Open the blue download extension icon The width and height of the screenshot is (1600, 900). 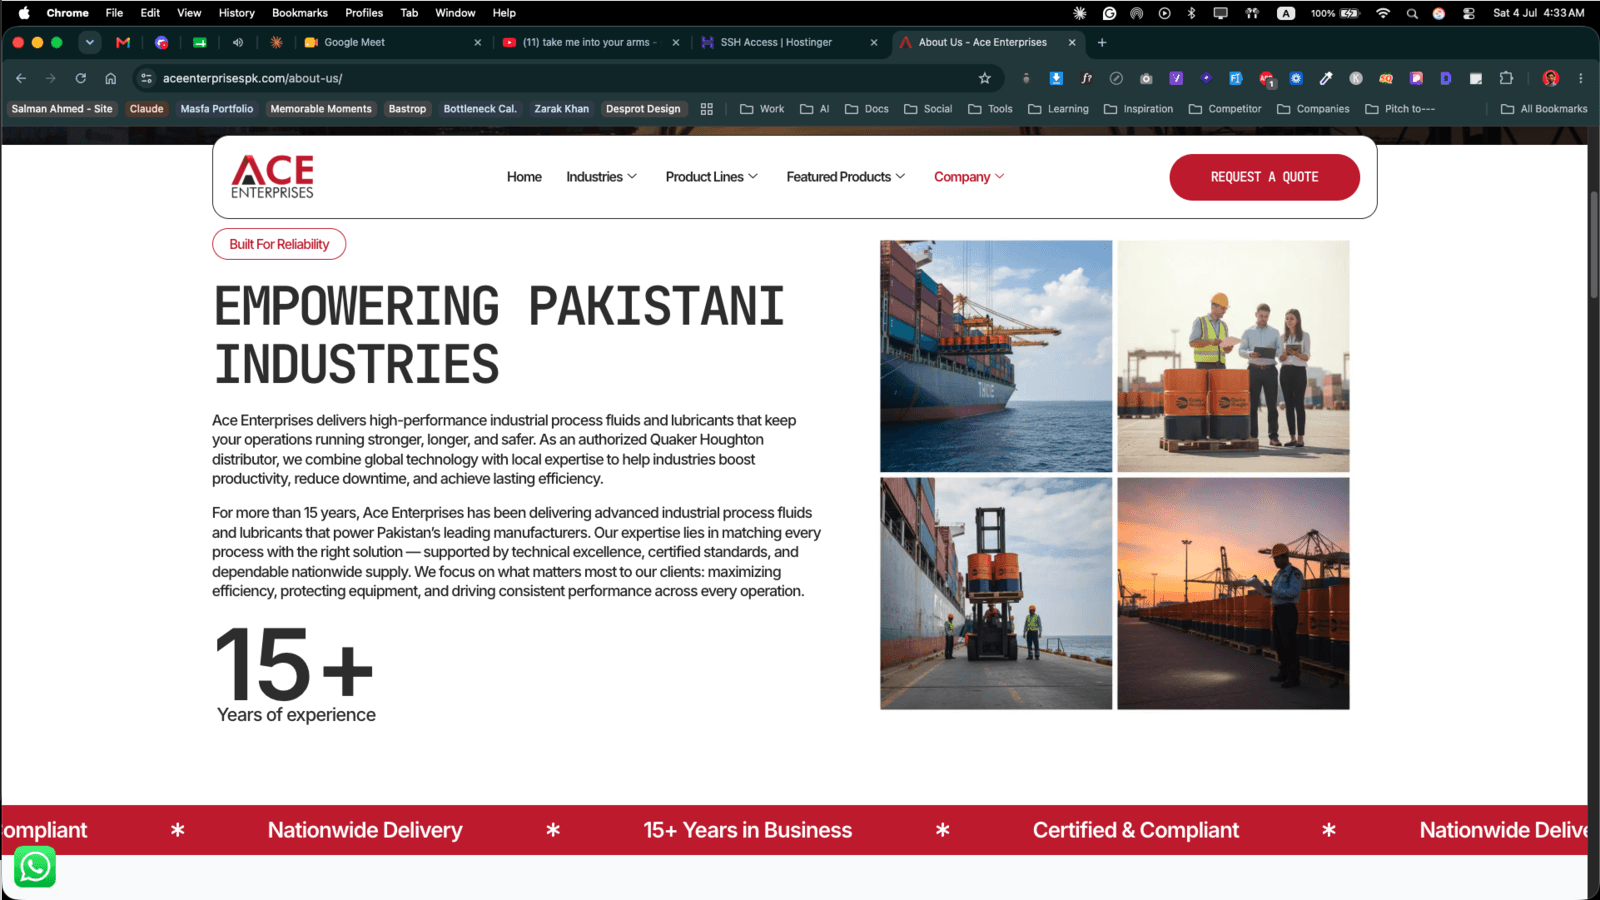[1056, 78]
